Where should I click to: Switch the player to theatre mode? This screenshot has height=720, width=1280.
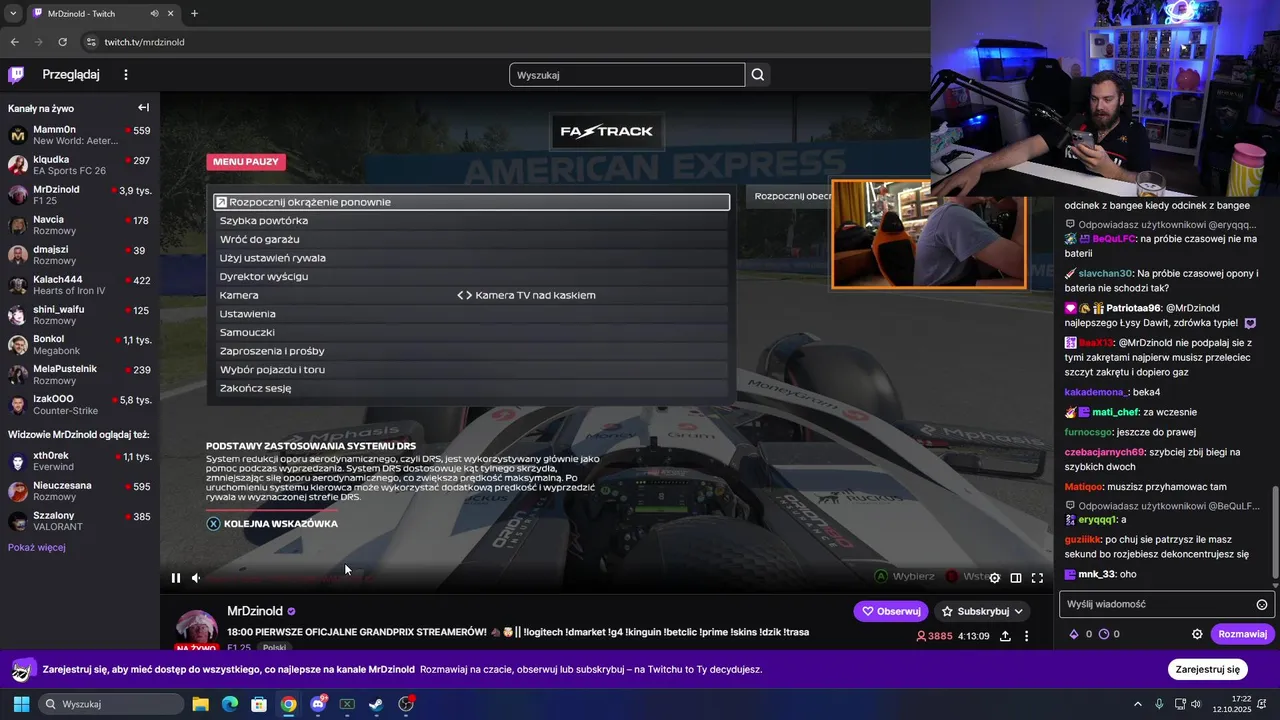[1016, 577]
